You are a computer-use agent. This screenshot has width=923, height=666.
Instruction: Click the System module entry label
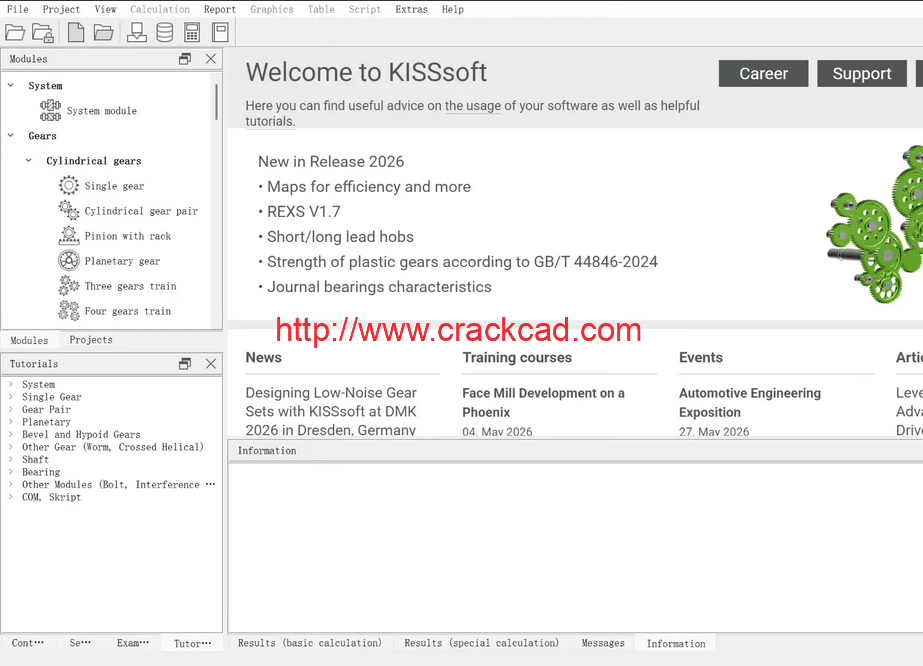[101, 111]
